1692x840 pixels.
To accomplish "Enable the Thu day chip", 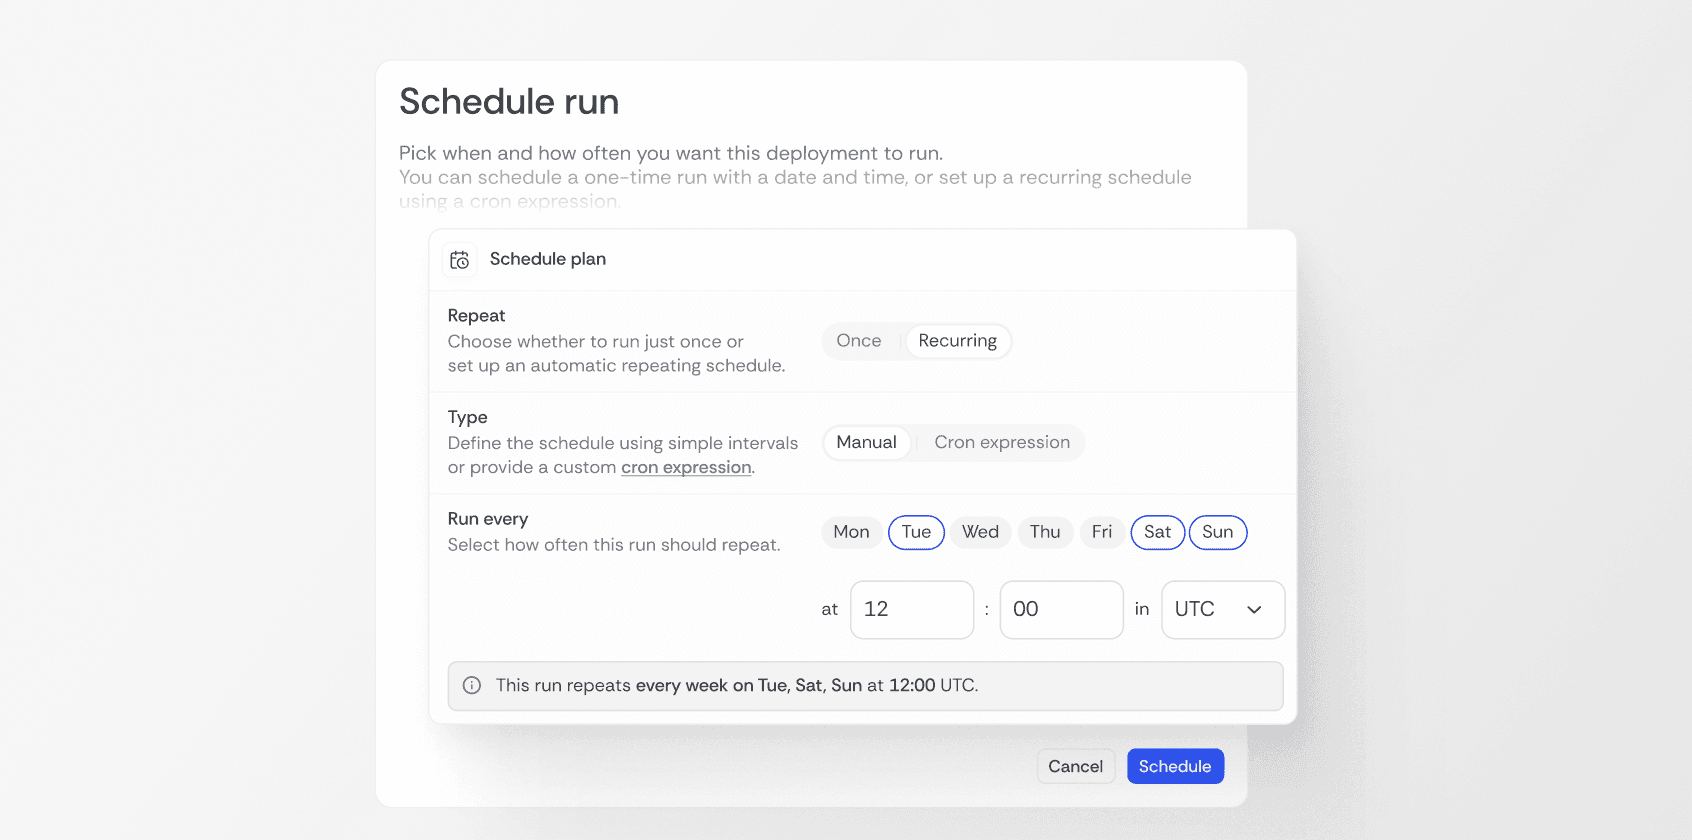I will point(1045,532).
